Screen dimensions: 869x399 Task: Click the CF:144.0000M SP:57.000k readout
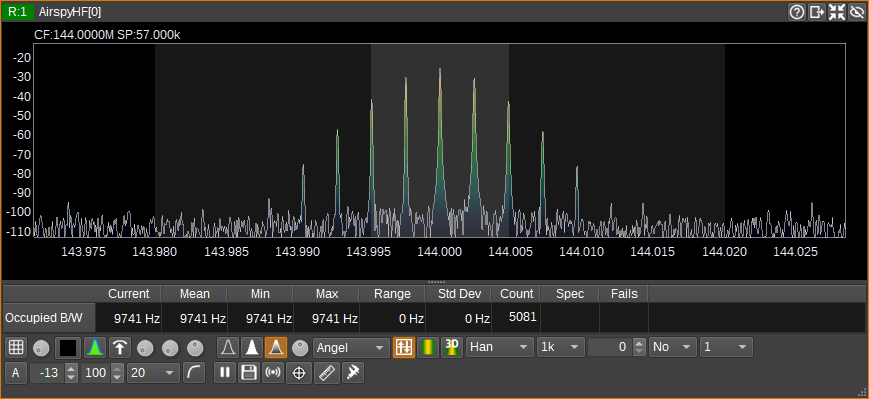(107, 35)
